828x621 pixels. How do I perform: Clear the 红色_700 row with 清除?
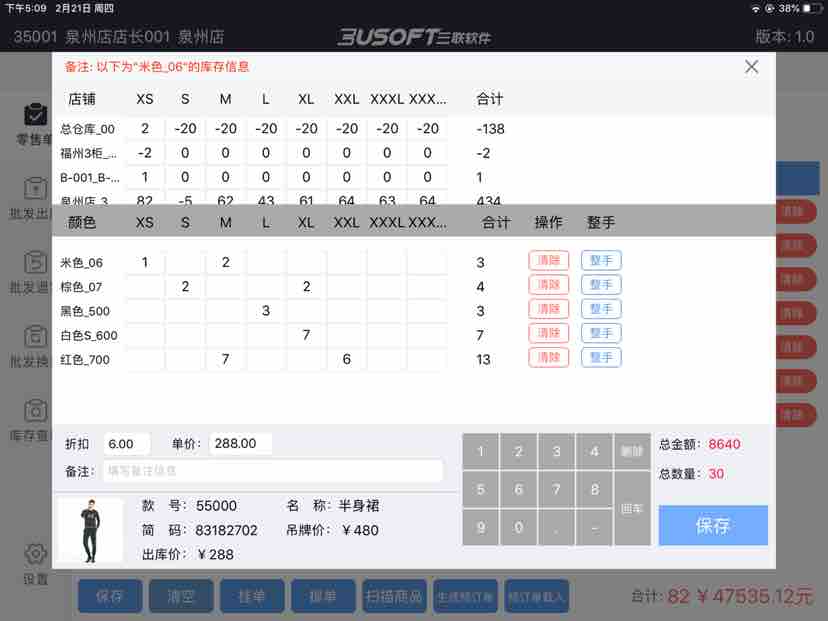(548, 358)
